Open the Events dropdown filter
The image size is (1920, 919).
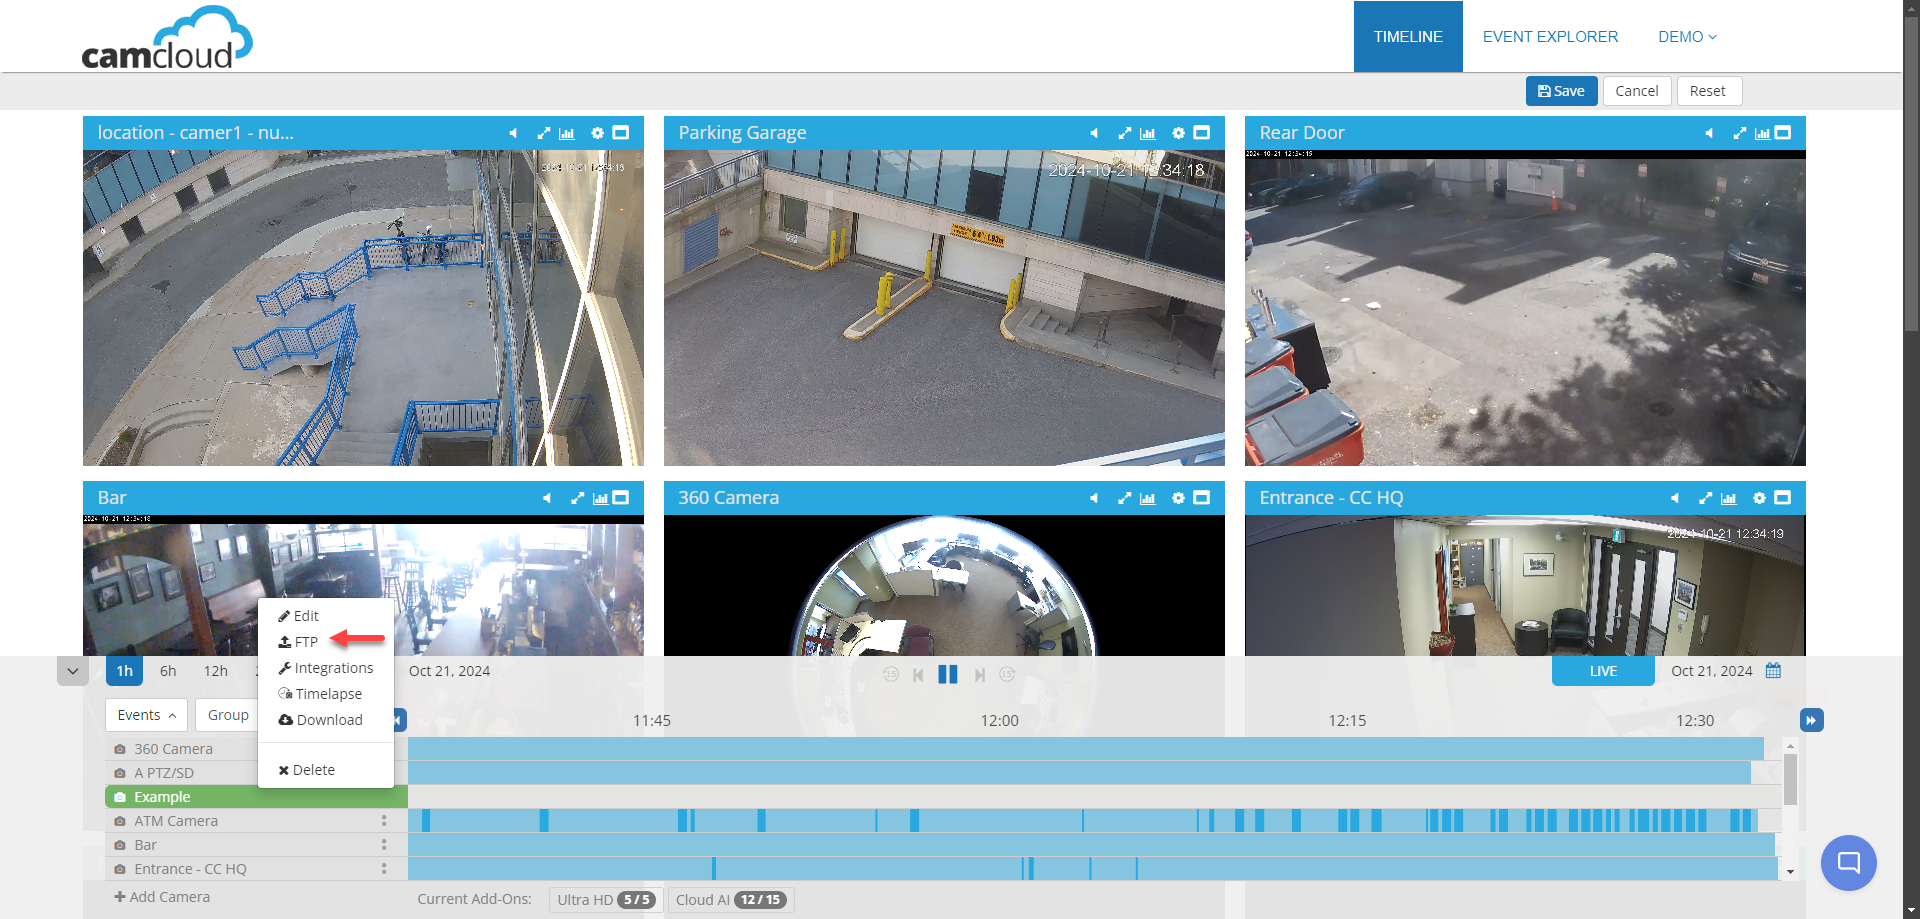[146, 715]
